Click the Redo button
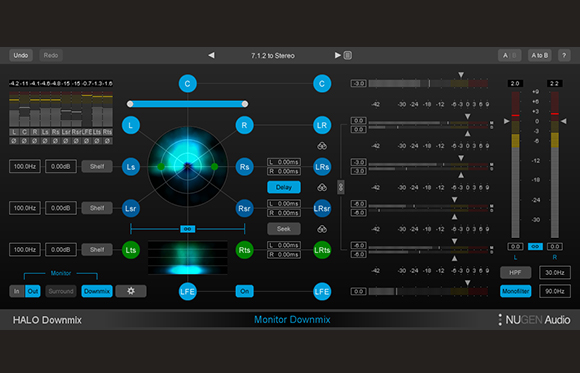Screen dimensions: 580x373 (51, 56)
